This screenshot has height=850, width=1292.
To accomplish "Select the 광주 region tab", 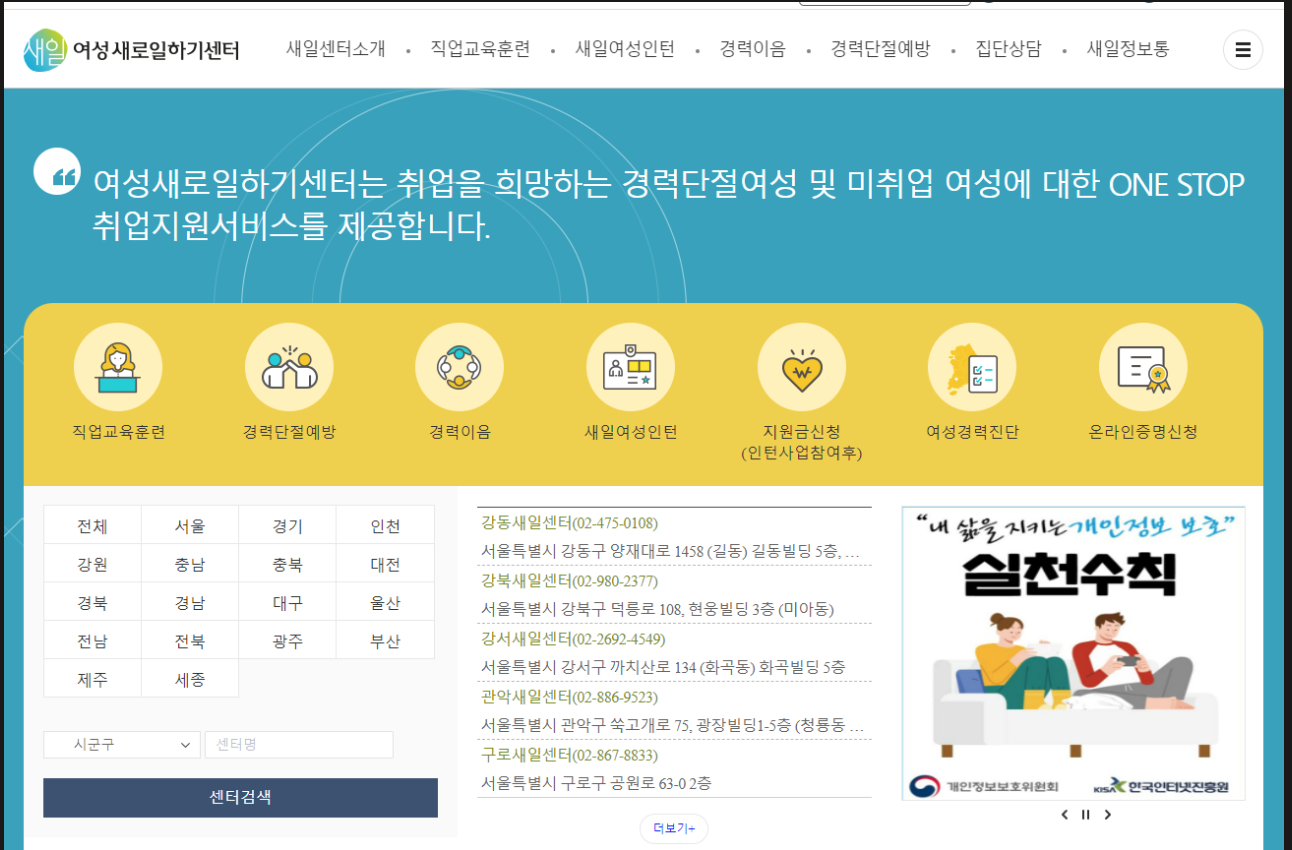I will (x=287, y=640).
